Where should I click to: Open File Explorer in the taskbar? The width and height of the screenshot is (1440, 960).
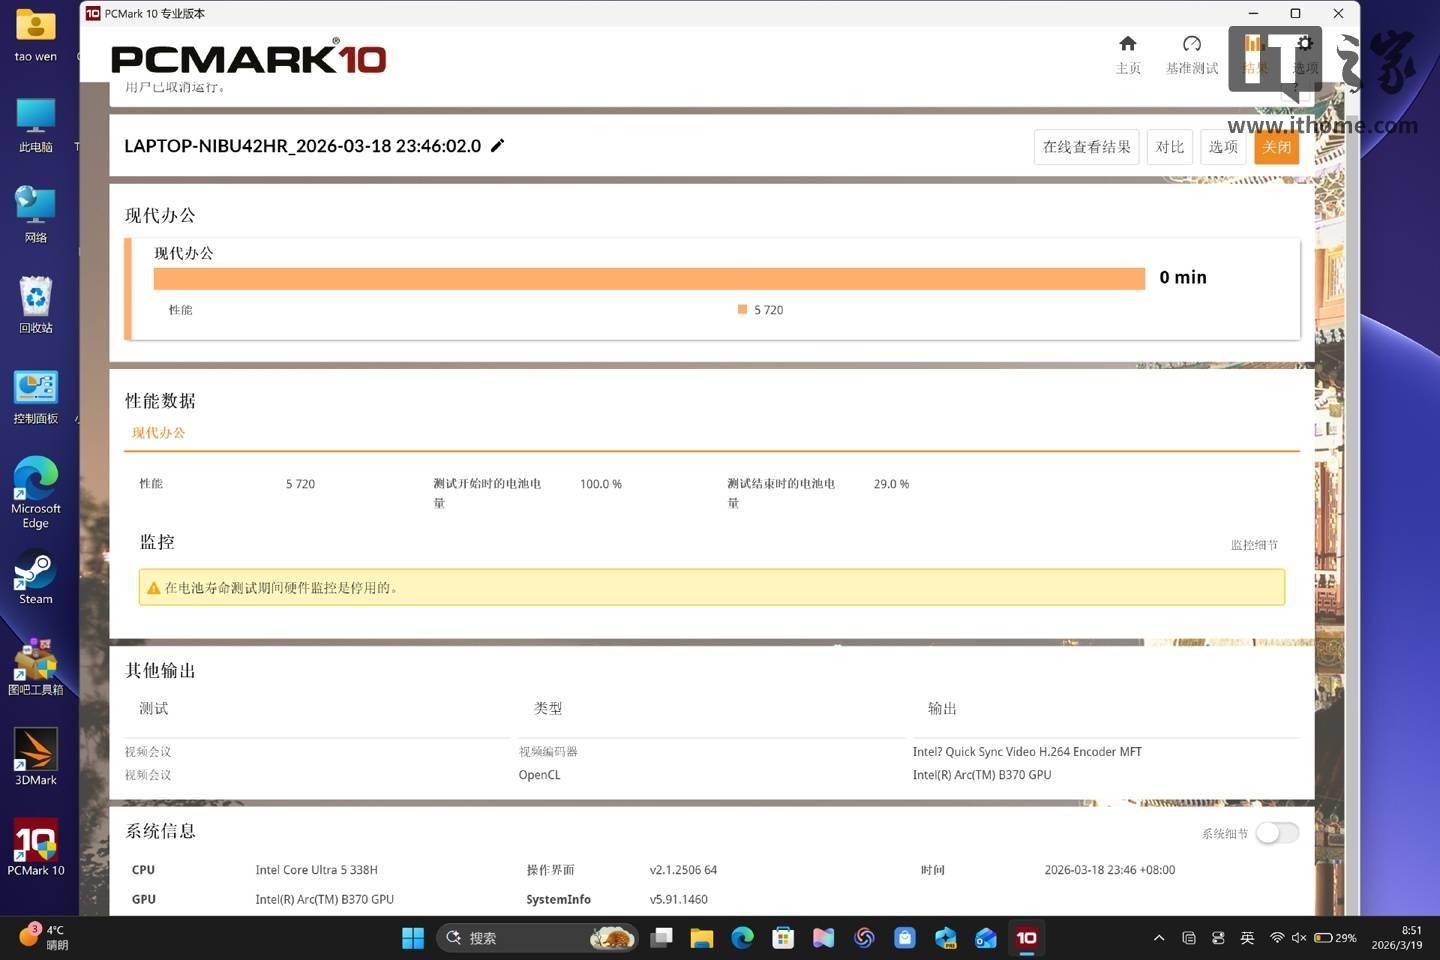point(701,938)
